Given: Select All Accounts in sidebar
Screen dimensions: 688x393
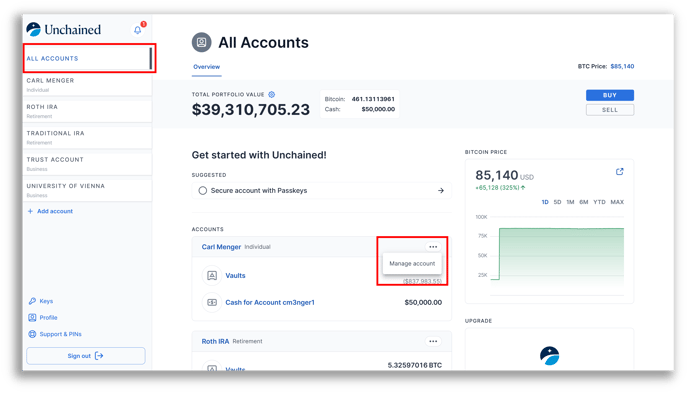Looking at the screenshot, I should 88,58.
